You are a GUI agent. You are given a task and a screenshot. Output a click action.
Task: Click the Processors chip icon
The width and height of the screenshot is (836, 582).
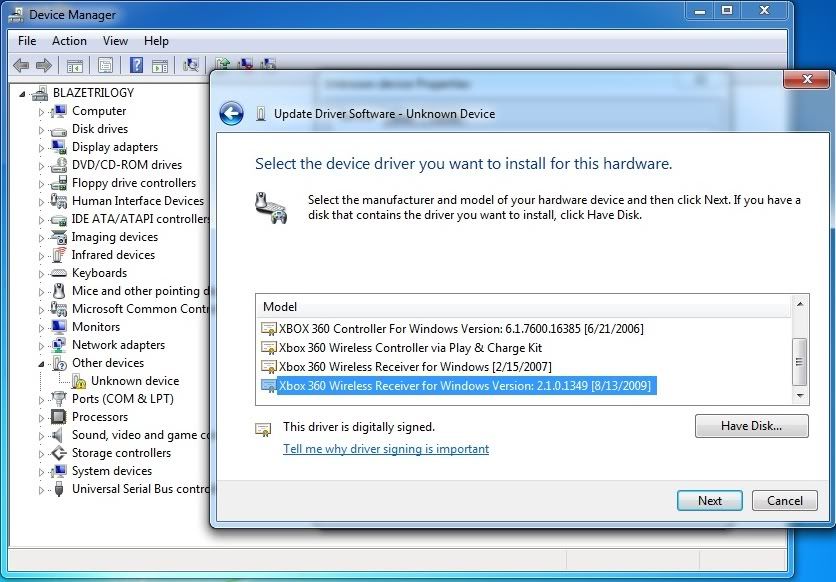click(59, 417)
